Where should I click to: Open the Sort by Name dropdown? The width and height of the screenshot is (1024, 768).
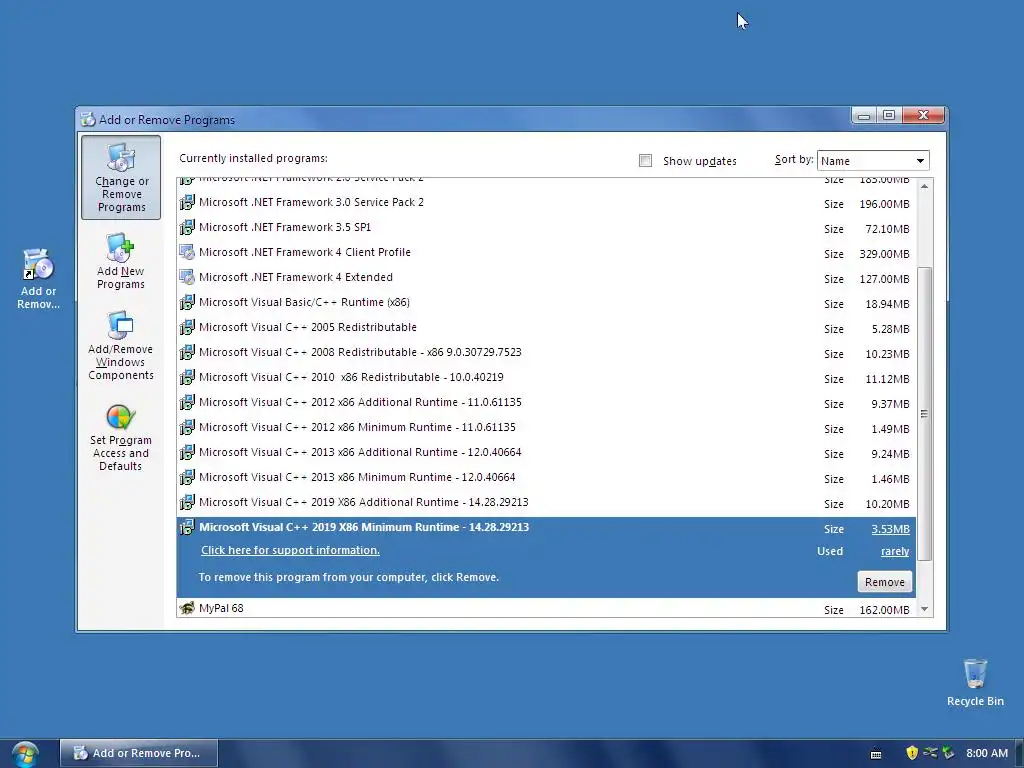point(873,161)
